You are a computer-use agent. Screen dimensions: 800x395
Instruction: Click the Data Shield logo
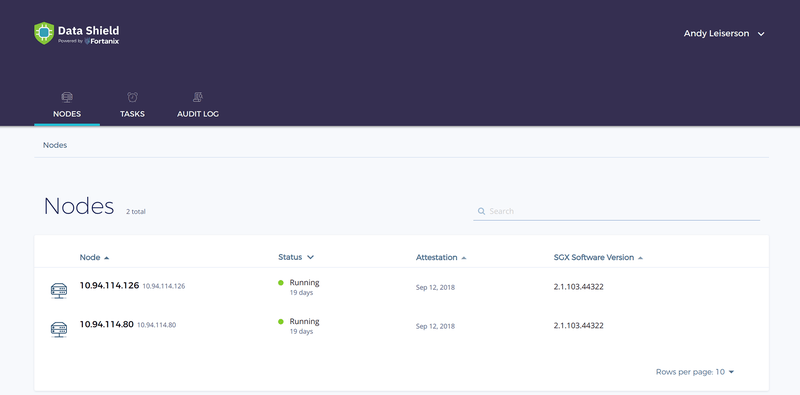tap(77, 33)
